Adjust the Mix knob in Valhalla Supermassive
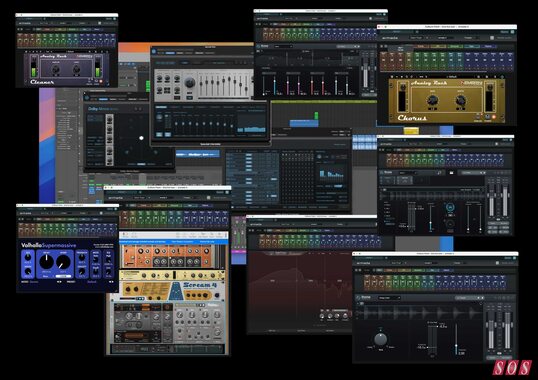 tap(28, 257)
